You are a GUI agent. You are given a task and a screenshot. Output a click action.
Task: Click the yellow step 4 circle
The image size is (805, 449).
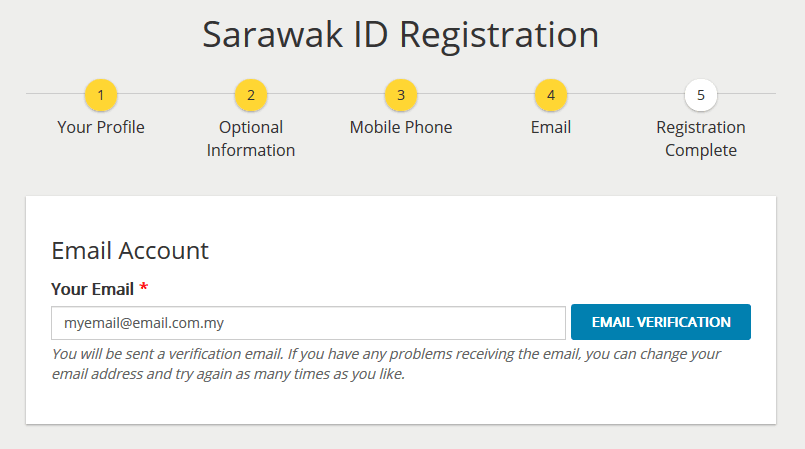[551, 95]
